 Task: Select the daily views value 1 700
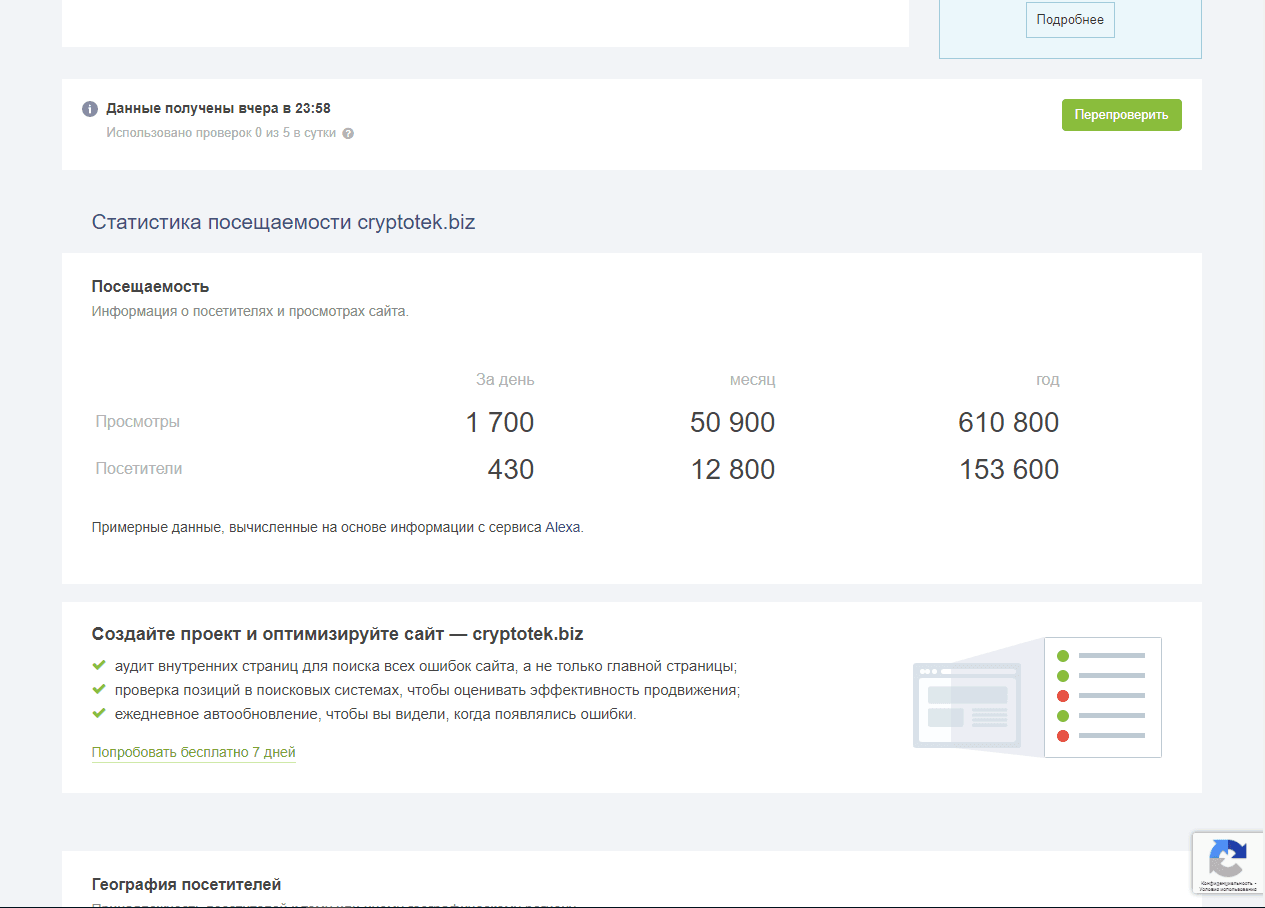pos(500,422)
